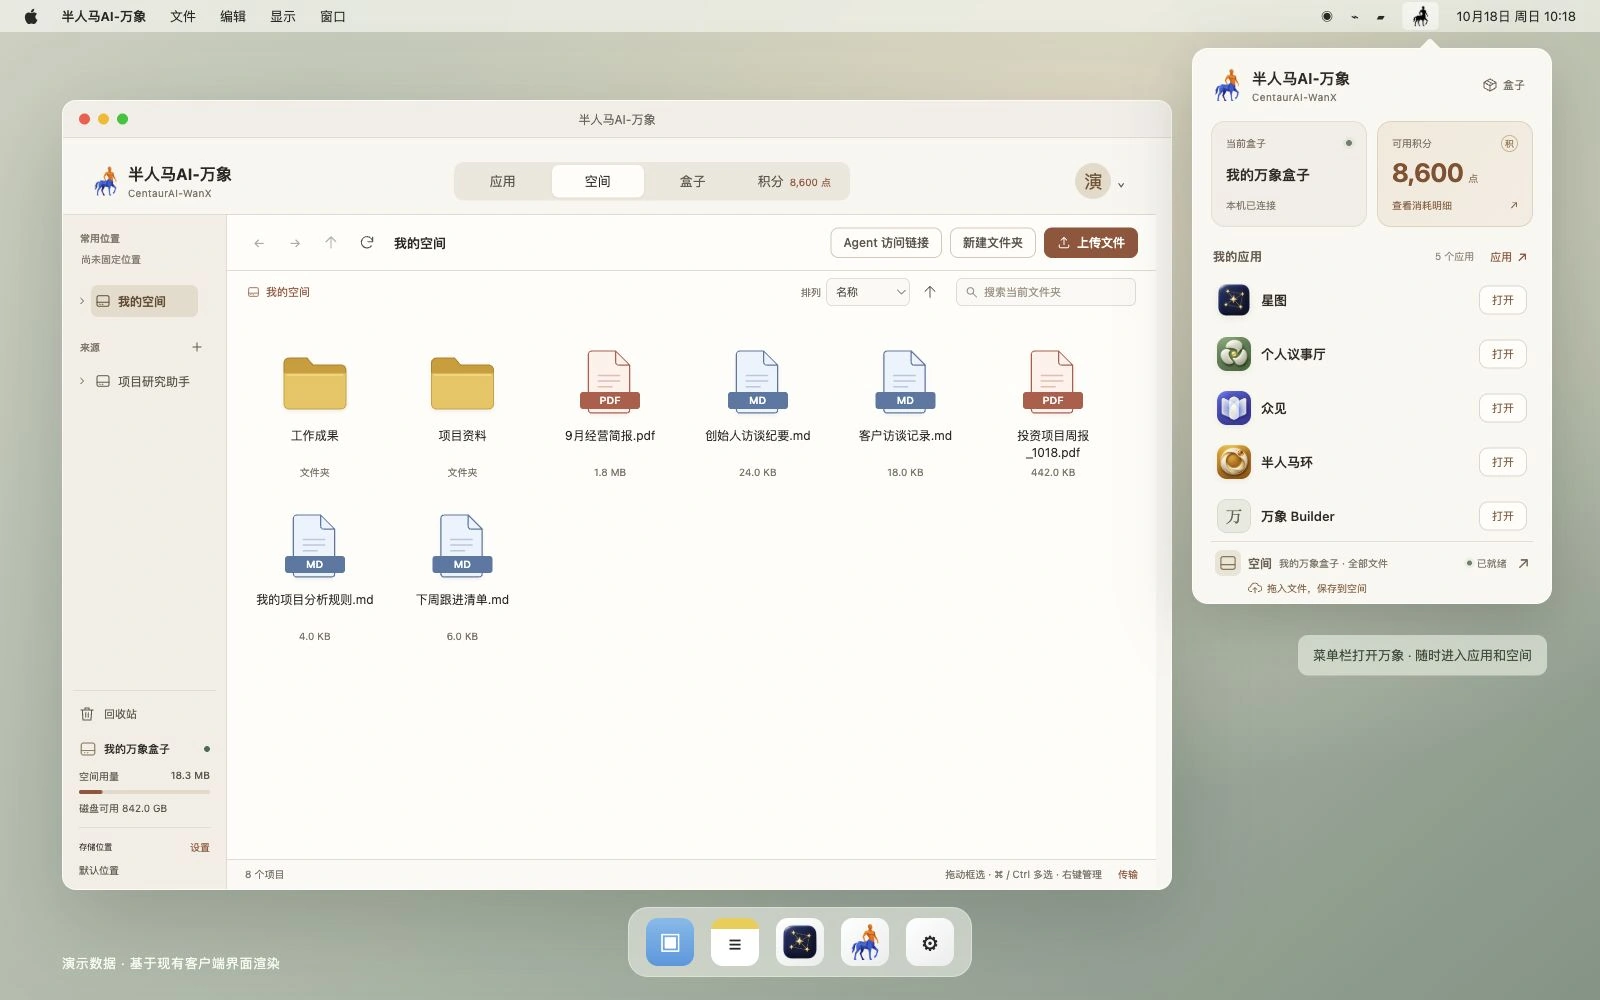The width and height of the screenshot is (1600, 1000).
Task: Go back with the left arrow icon
Action: [259, 243]
